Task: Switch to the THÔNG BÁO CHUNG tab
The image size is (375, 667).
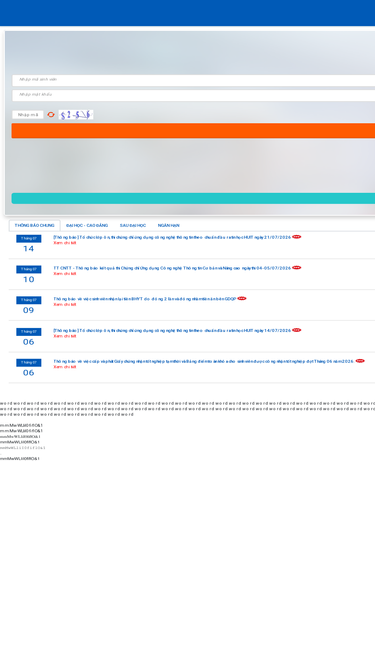Action: pyautogui.click(x=34, y=225)
